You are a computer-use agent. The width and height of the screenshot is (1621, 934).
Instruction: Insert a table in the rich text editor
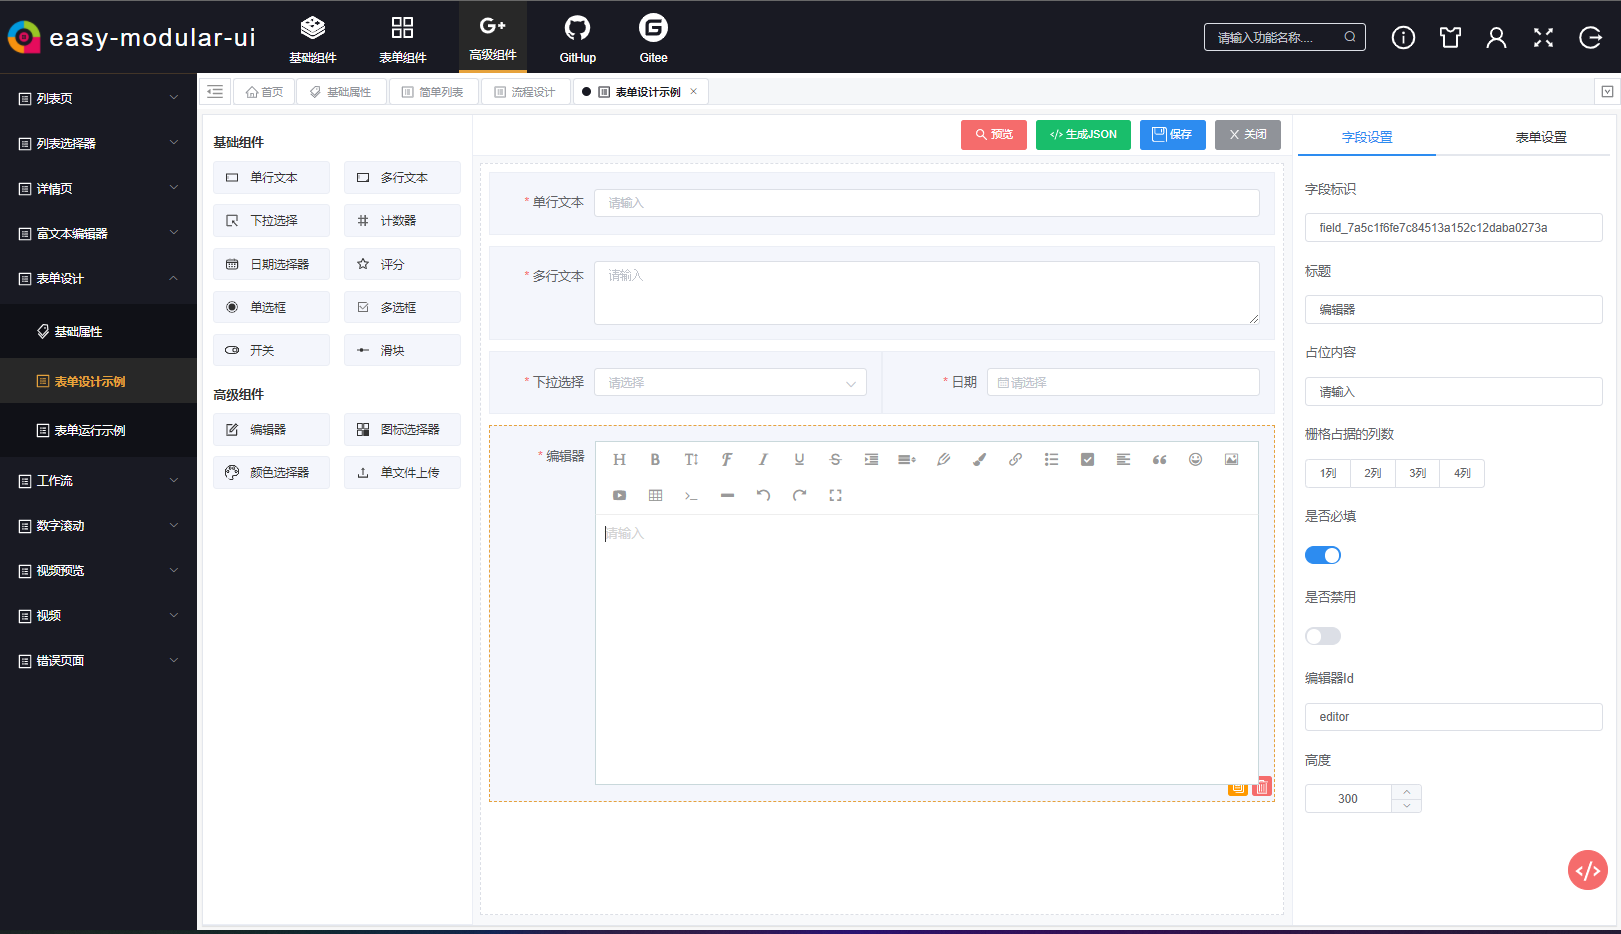point(655,494)
